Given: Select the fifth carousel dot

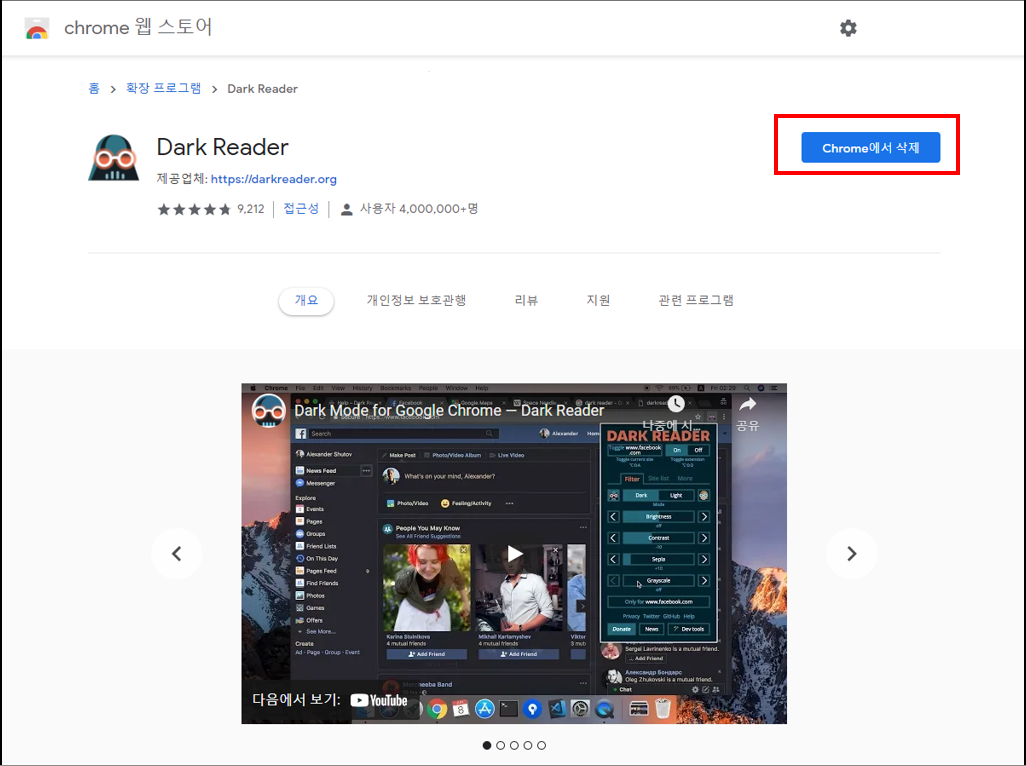Looking at the screenshot, I should pyautogui.click(x=542, y=745).
